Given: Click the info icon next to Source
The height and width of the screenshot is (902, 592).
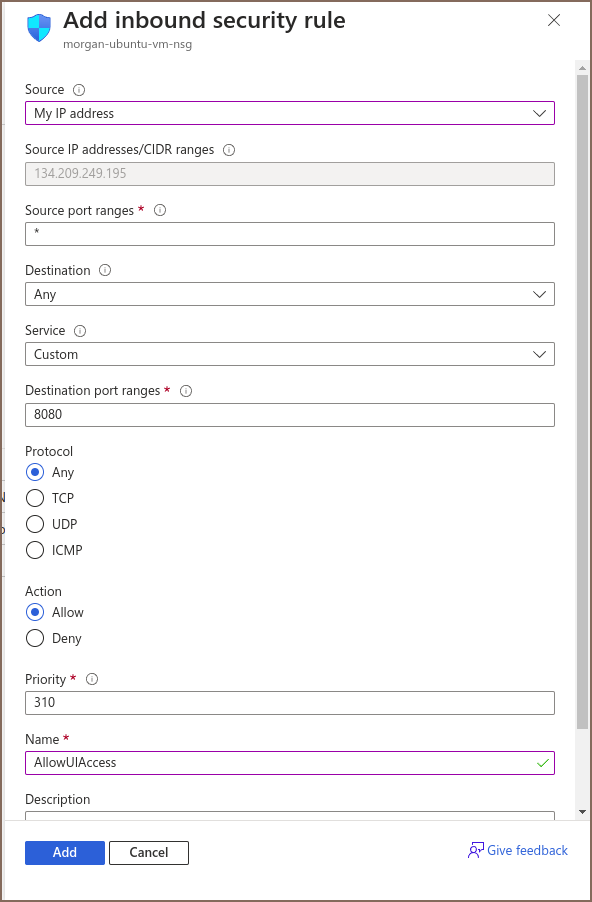Looking at the screenshot, I should [x=79, y=90].
